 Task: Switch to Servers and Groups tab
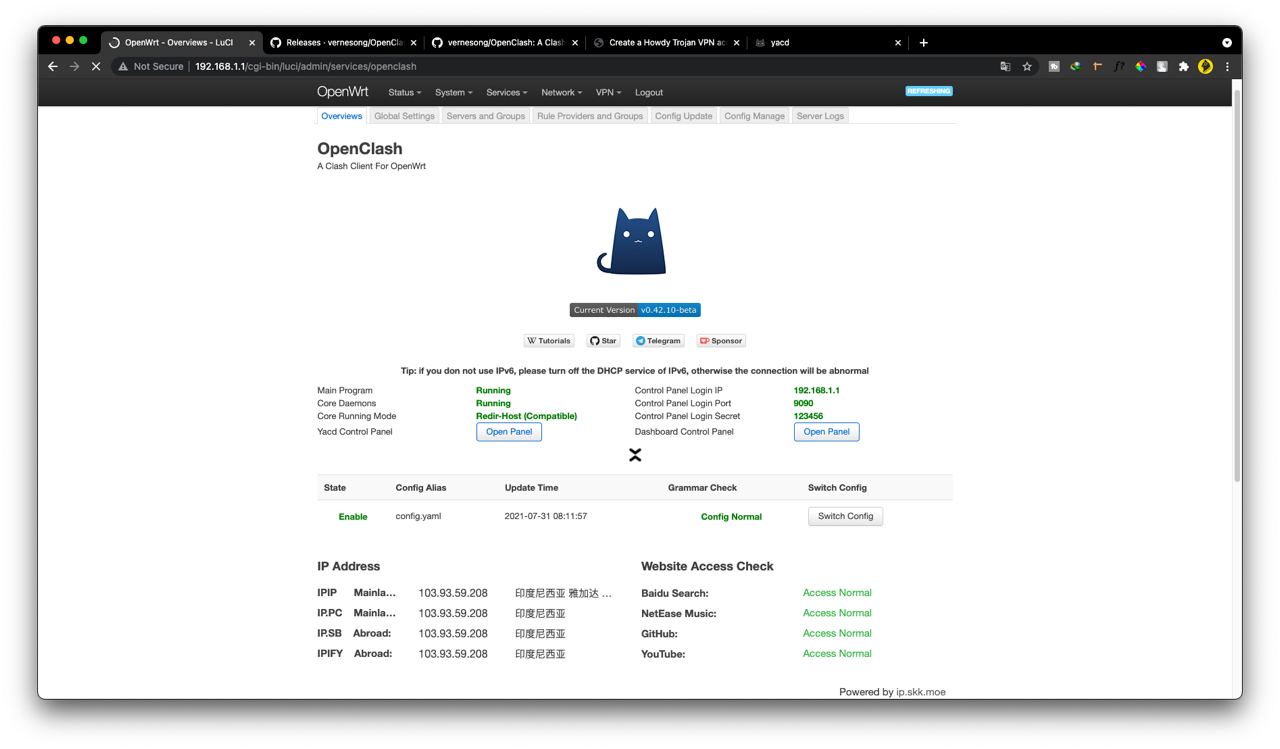point(486,116)
